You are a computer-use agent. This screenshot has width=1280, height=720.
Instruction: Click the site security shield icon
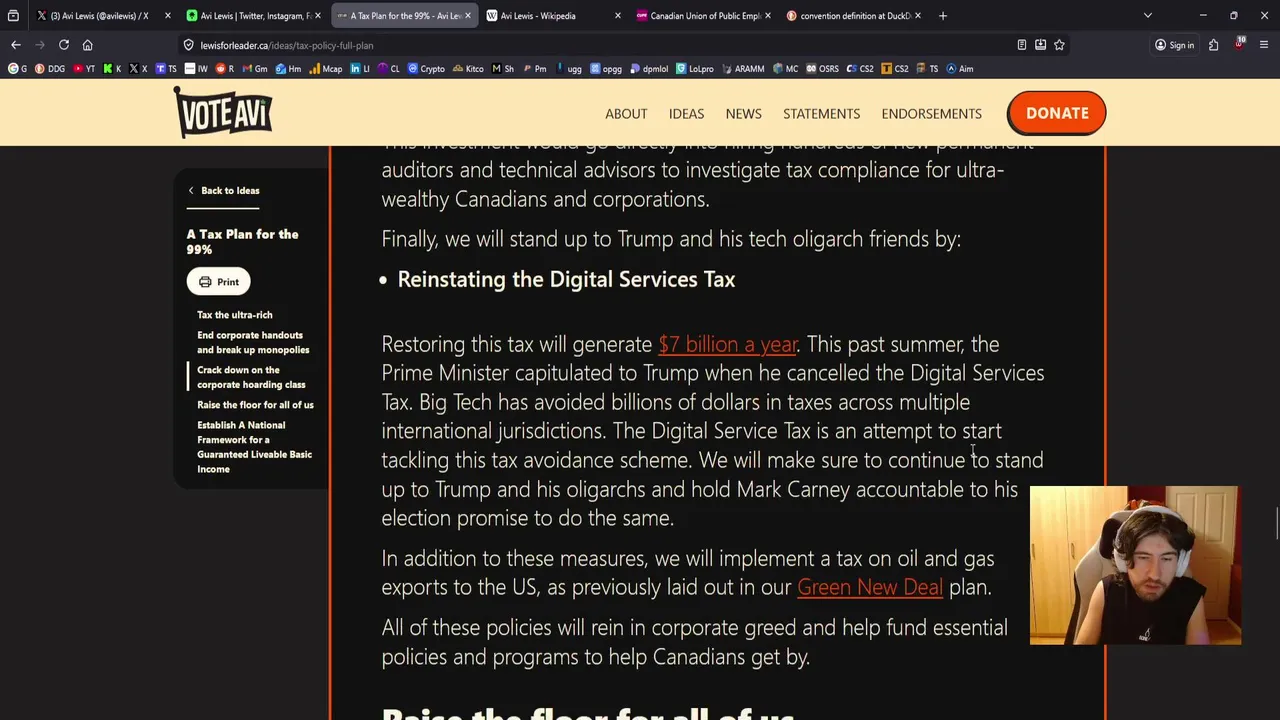click(188, 45)
